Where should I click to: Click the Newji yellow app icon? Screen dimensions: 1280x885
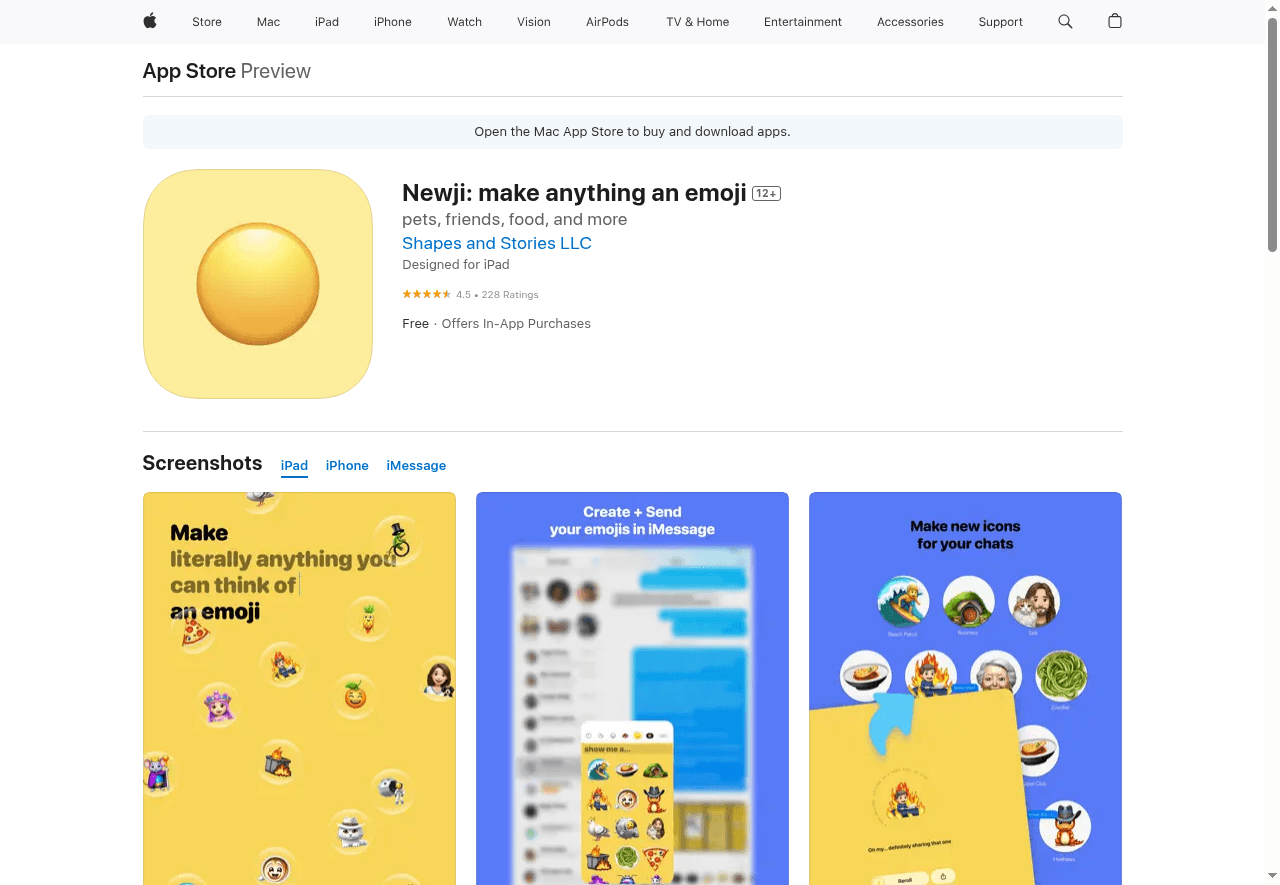(x=258, y=284)
